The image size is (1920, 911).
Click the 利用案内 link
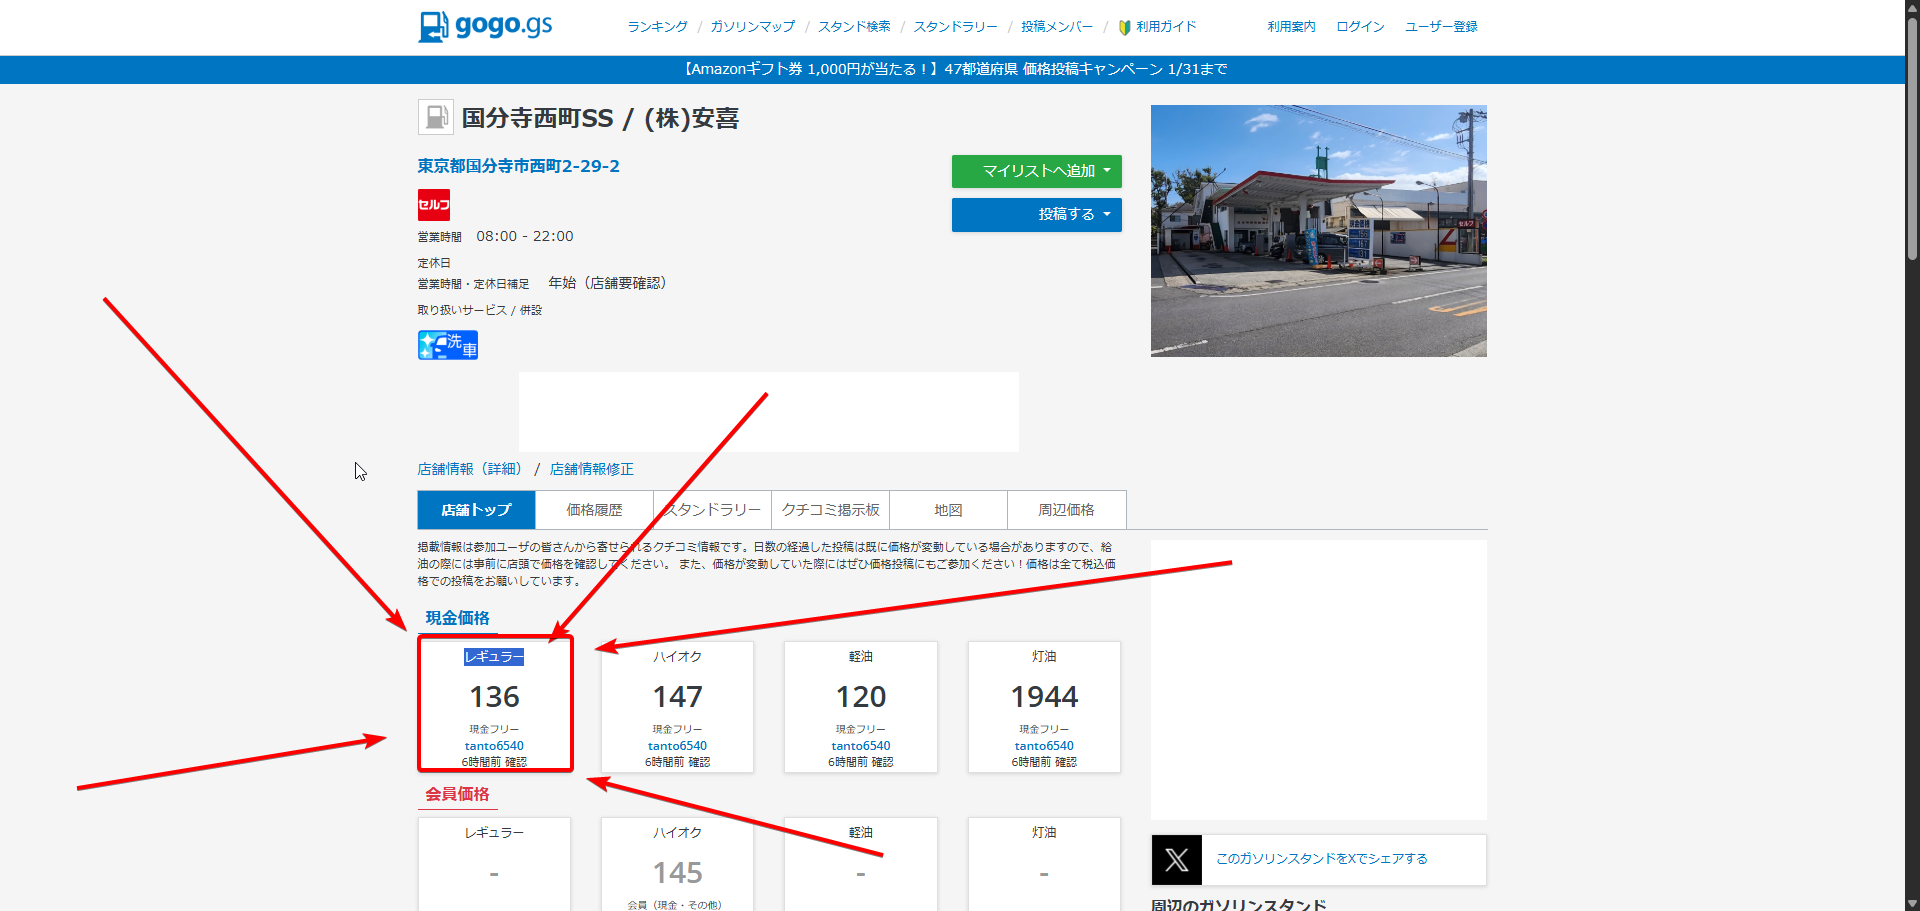coord(1291,27)
